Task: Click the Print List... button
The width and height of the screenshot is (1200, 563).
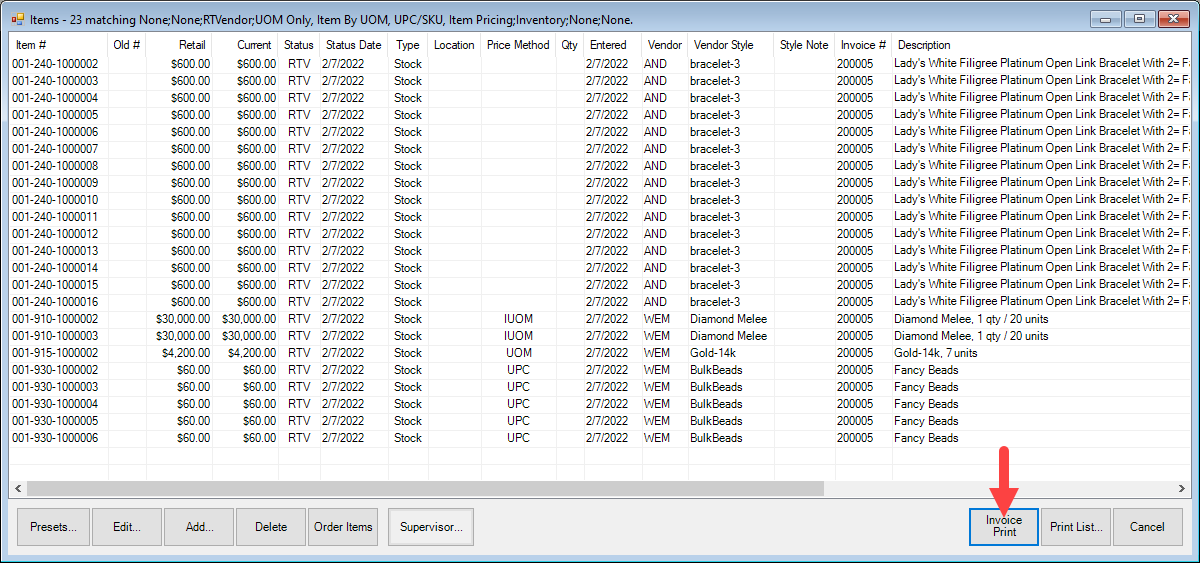Action: [x=1076, y=527]
